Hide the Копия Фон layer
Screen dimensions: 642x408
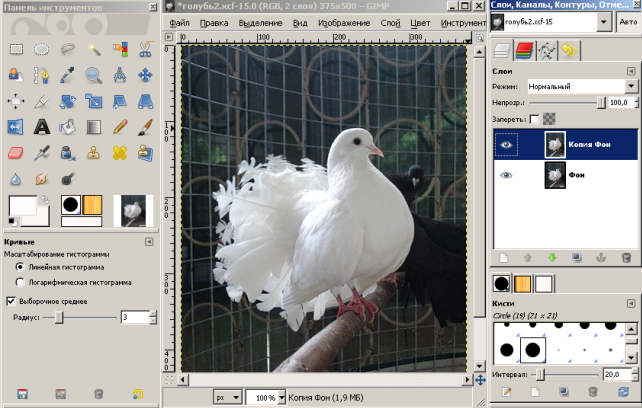coord(506,145)
